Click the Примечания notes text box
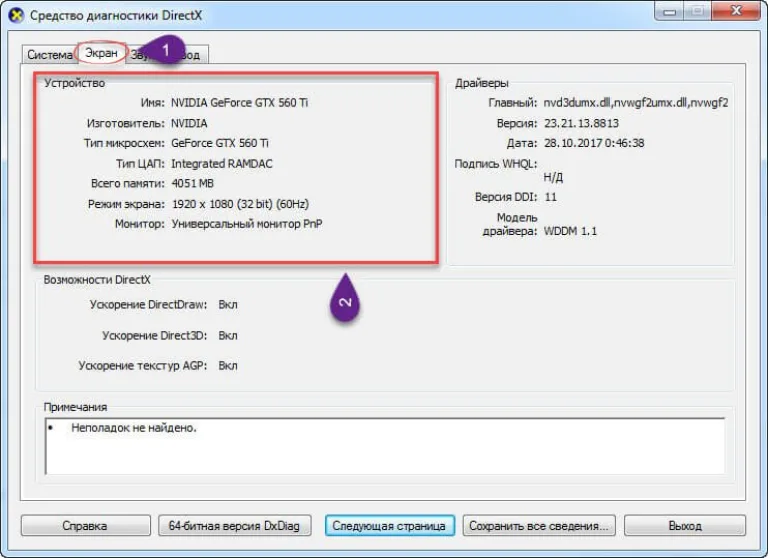768x558 pixels. click(x=385, y=446)
